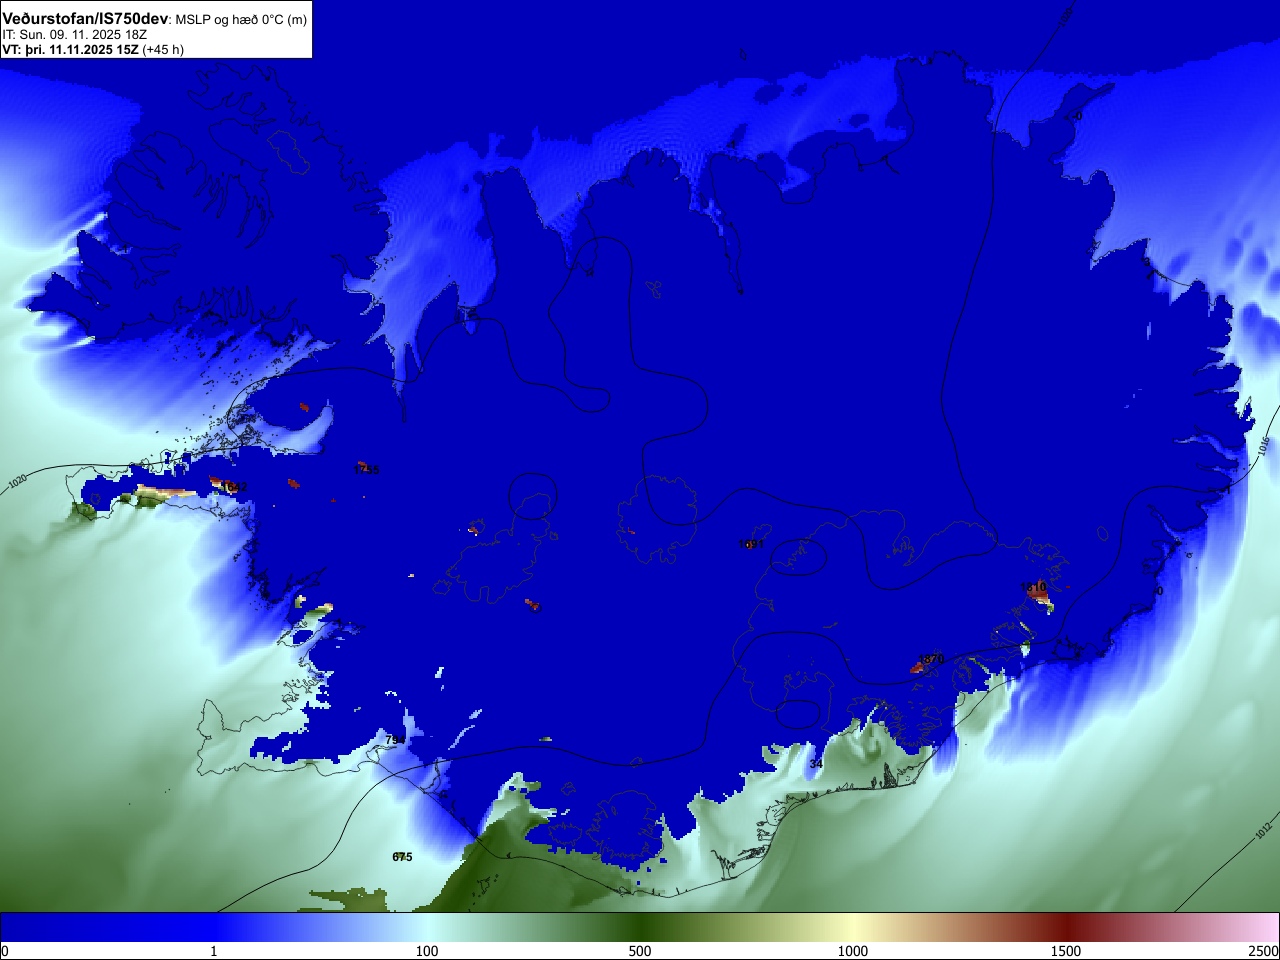Click the 1500 tick on the color scale
This screenshot has height=960, width=1280.
click(1066, 951)
